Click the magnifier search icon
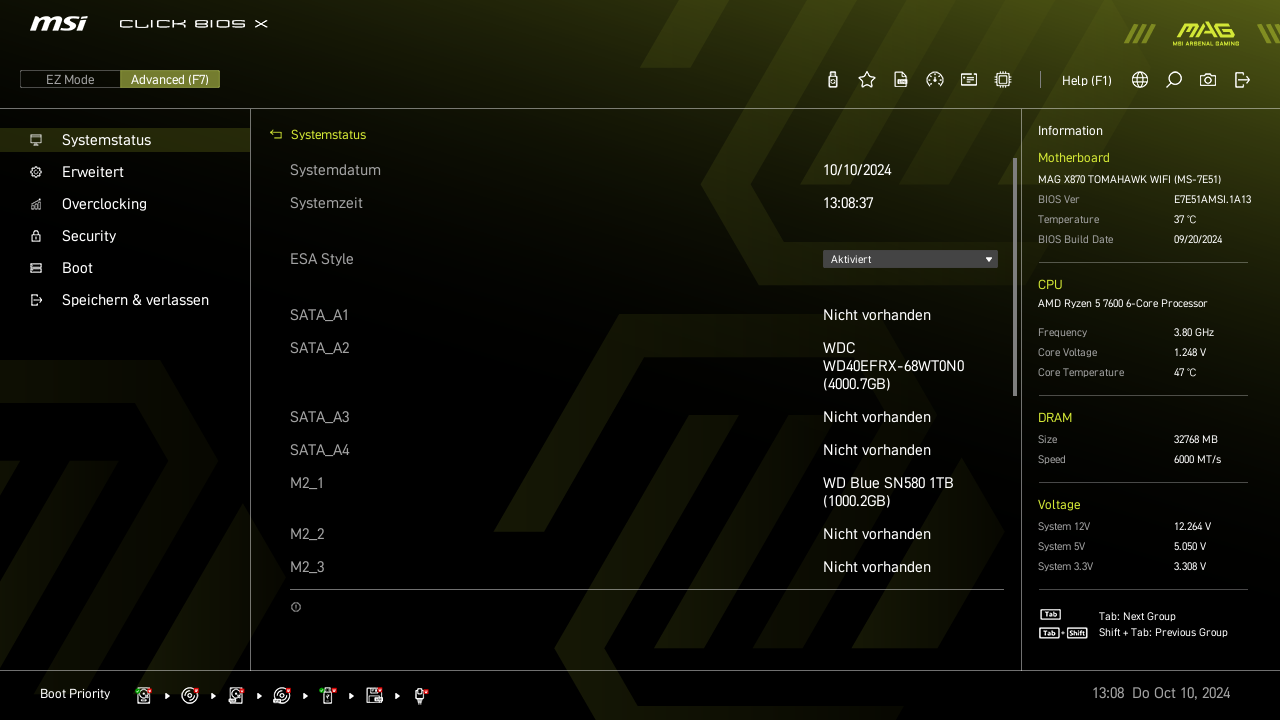 click(x=1174, y=80)
